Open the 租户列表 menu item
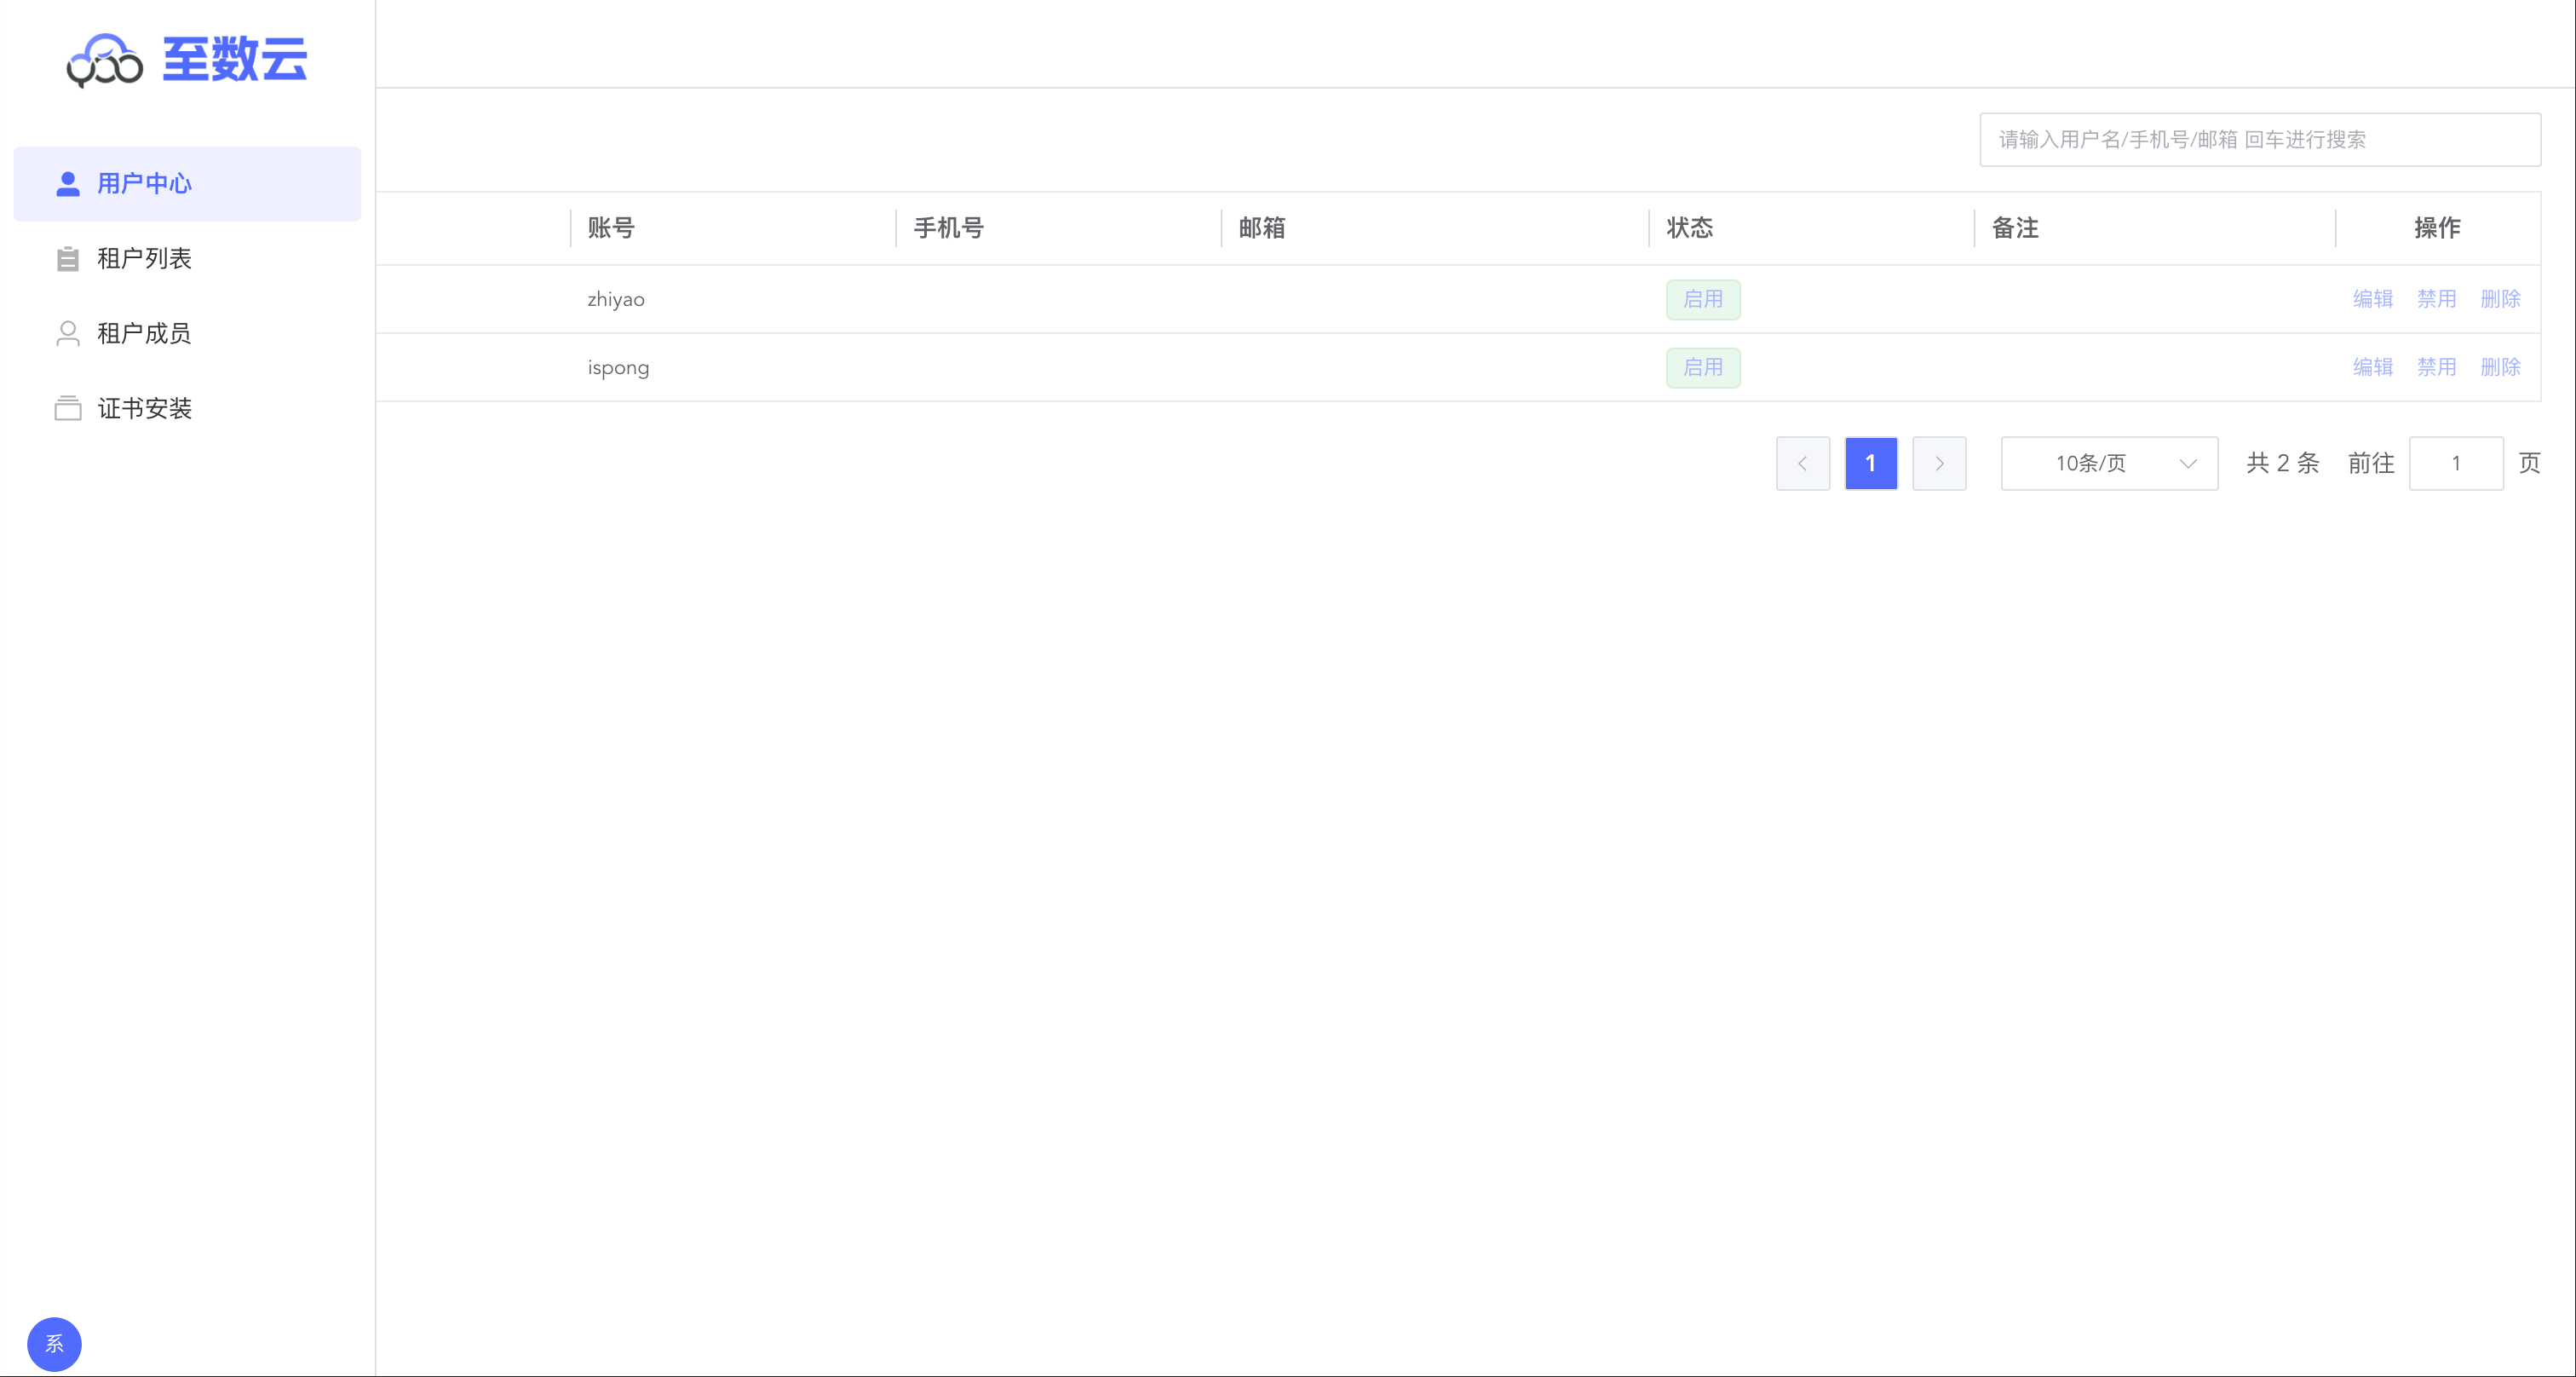This screenshot has height=1377, width=2576. coord(144,259)
